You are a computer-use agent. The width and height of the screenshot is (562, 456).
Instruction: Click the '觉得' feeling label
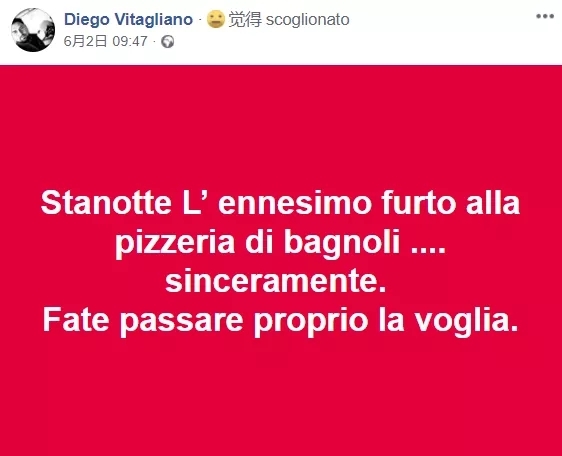pyautogui.click(x=246, y=19)
